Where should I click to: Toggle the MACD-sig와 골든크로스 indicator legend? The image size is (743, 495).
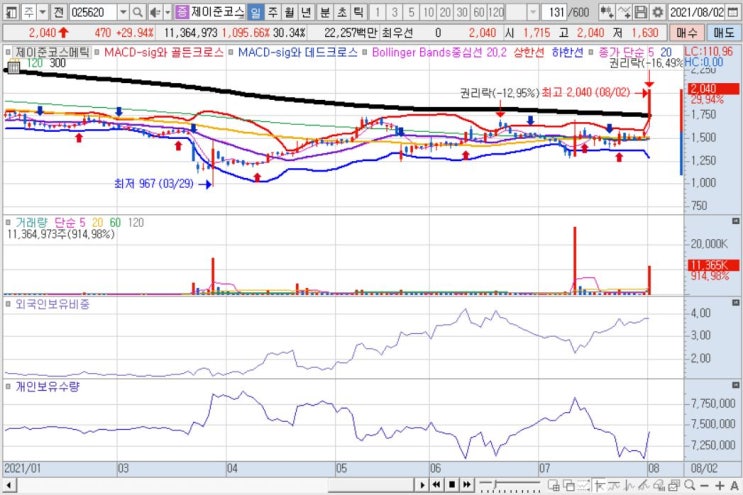coord(163,52)
